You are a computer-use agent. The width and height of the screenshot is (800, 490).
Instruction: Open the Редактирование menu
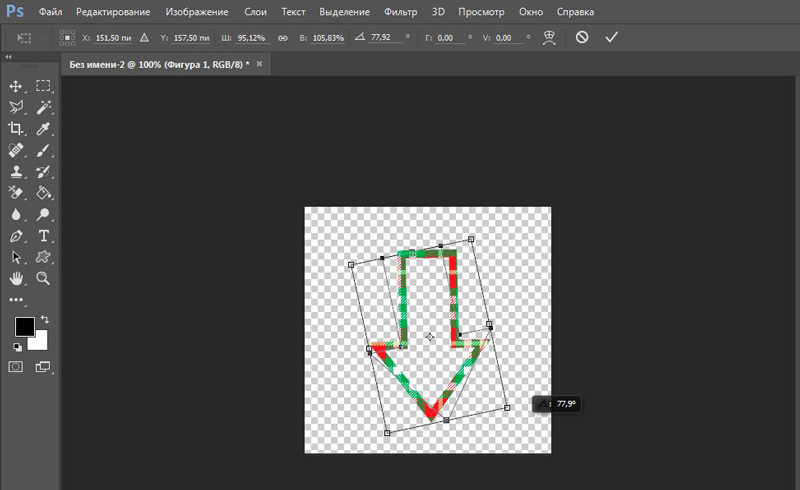tap(113, 12)
